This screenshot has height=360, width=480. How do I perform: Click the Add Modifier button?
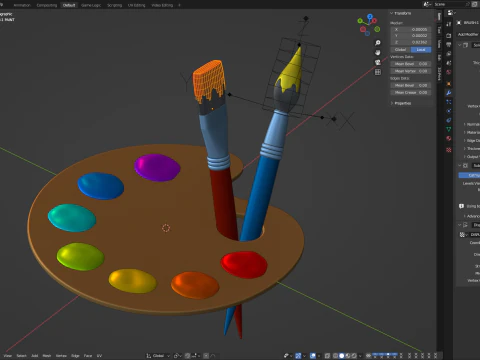point(468,34)
